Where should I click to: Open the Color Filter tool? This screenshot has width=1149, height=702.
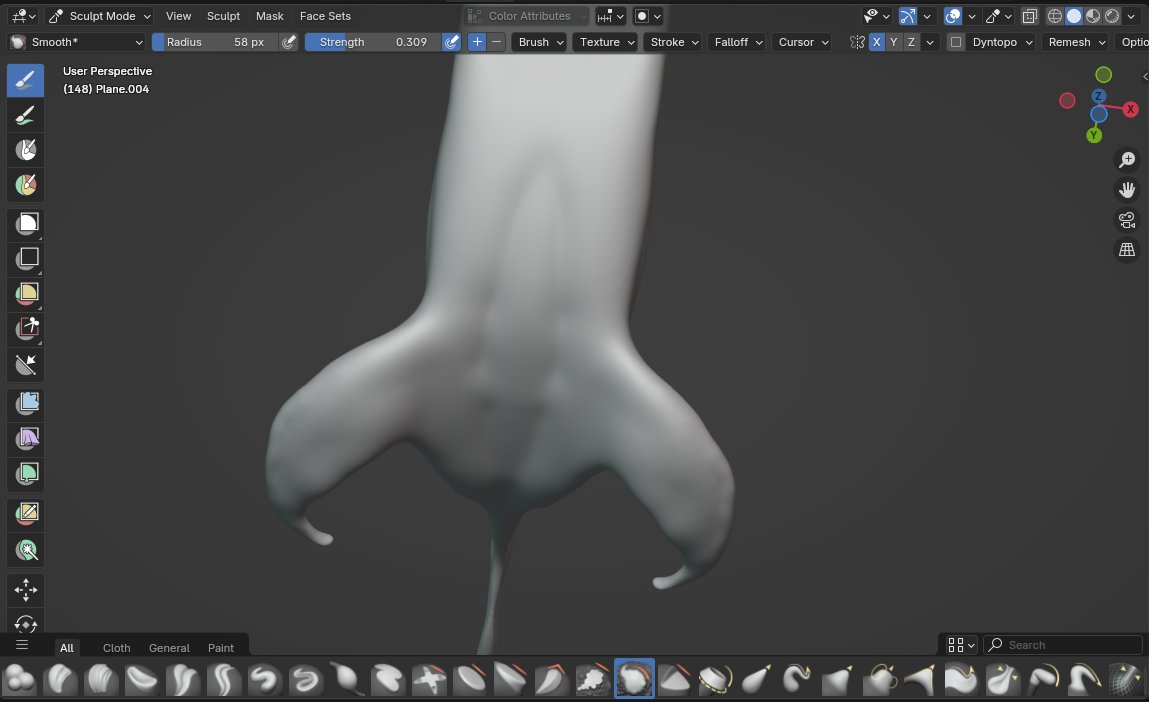click(25, 474)
